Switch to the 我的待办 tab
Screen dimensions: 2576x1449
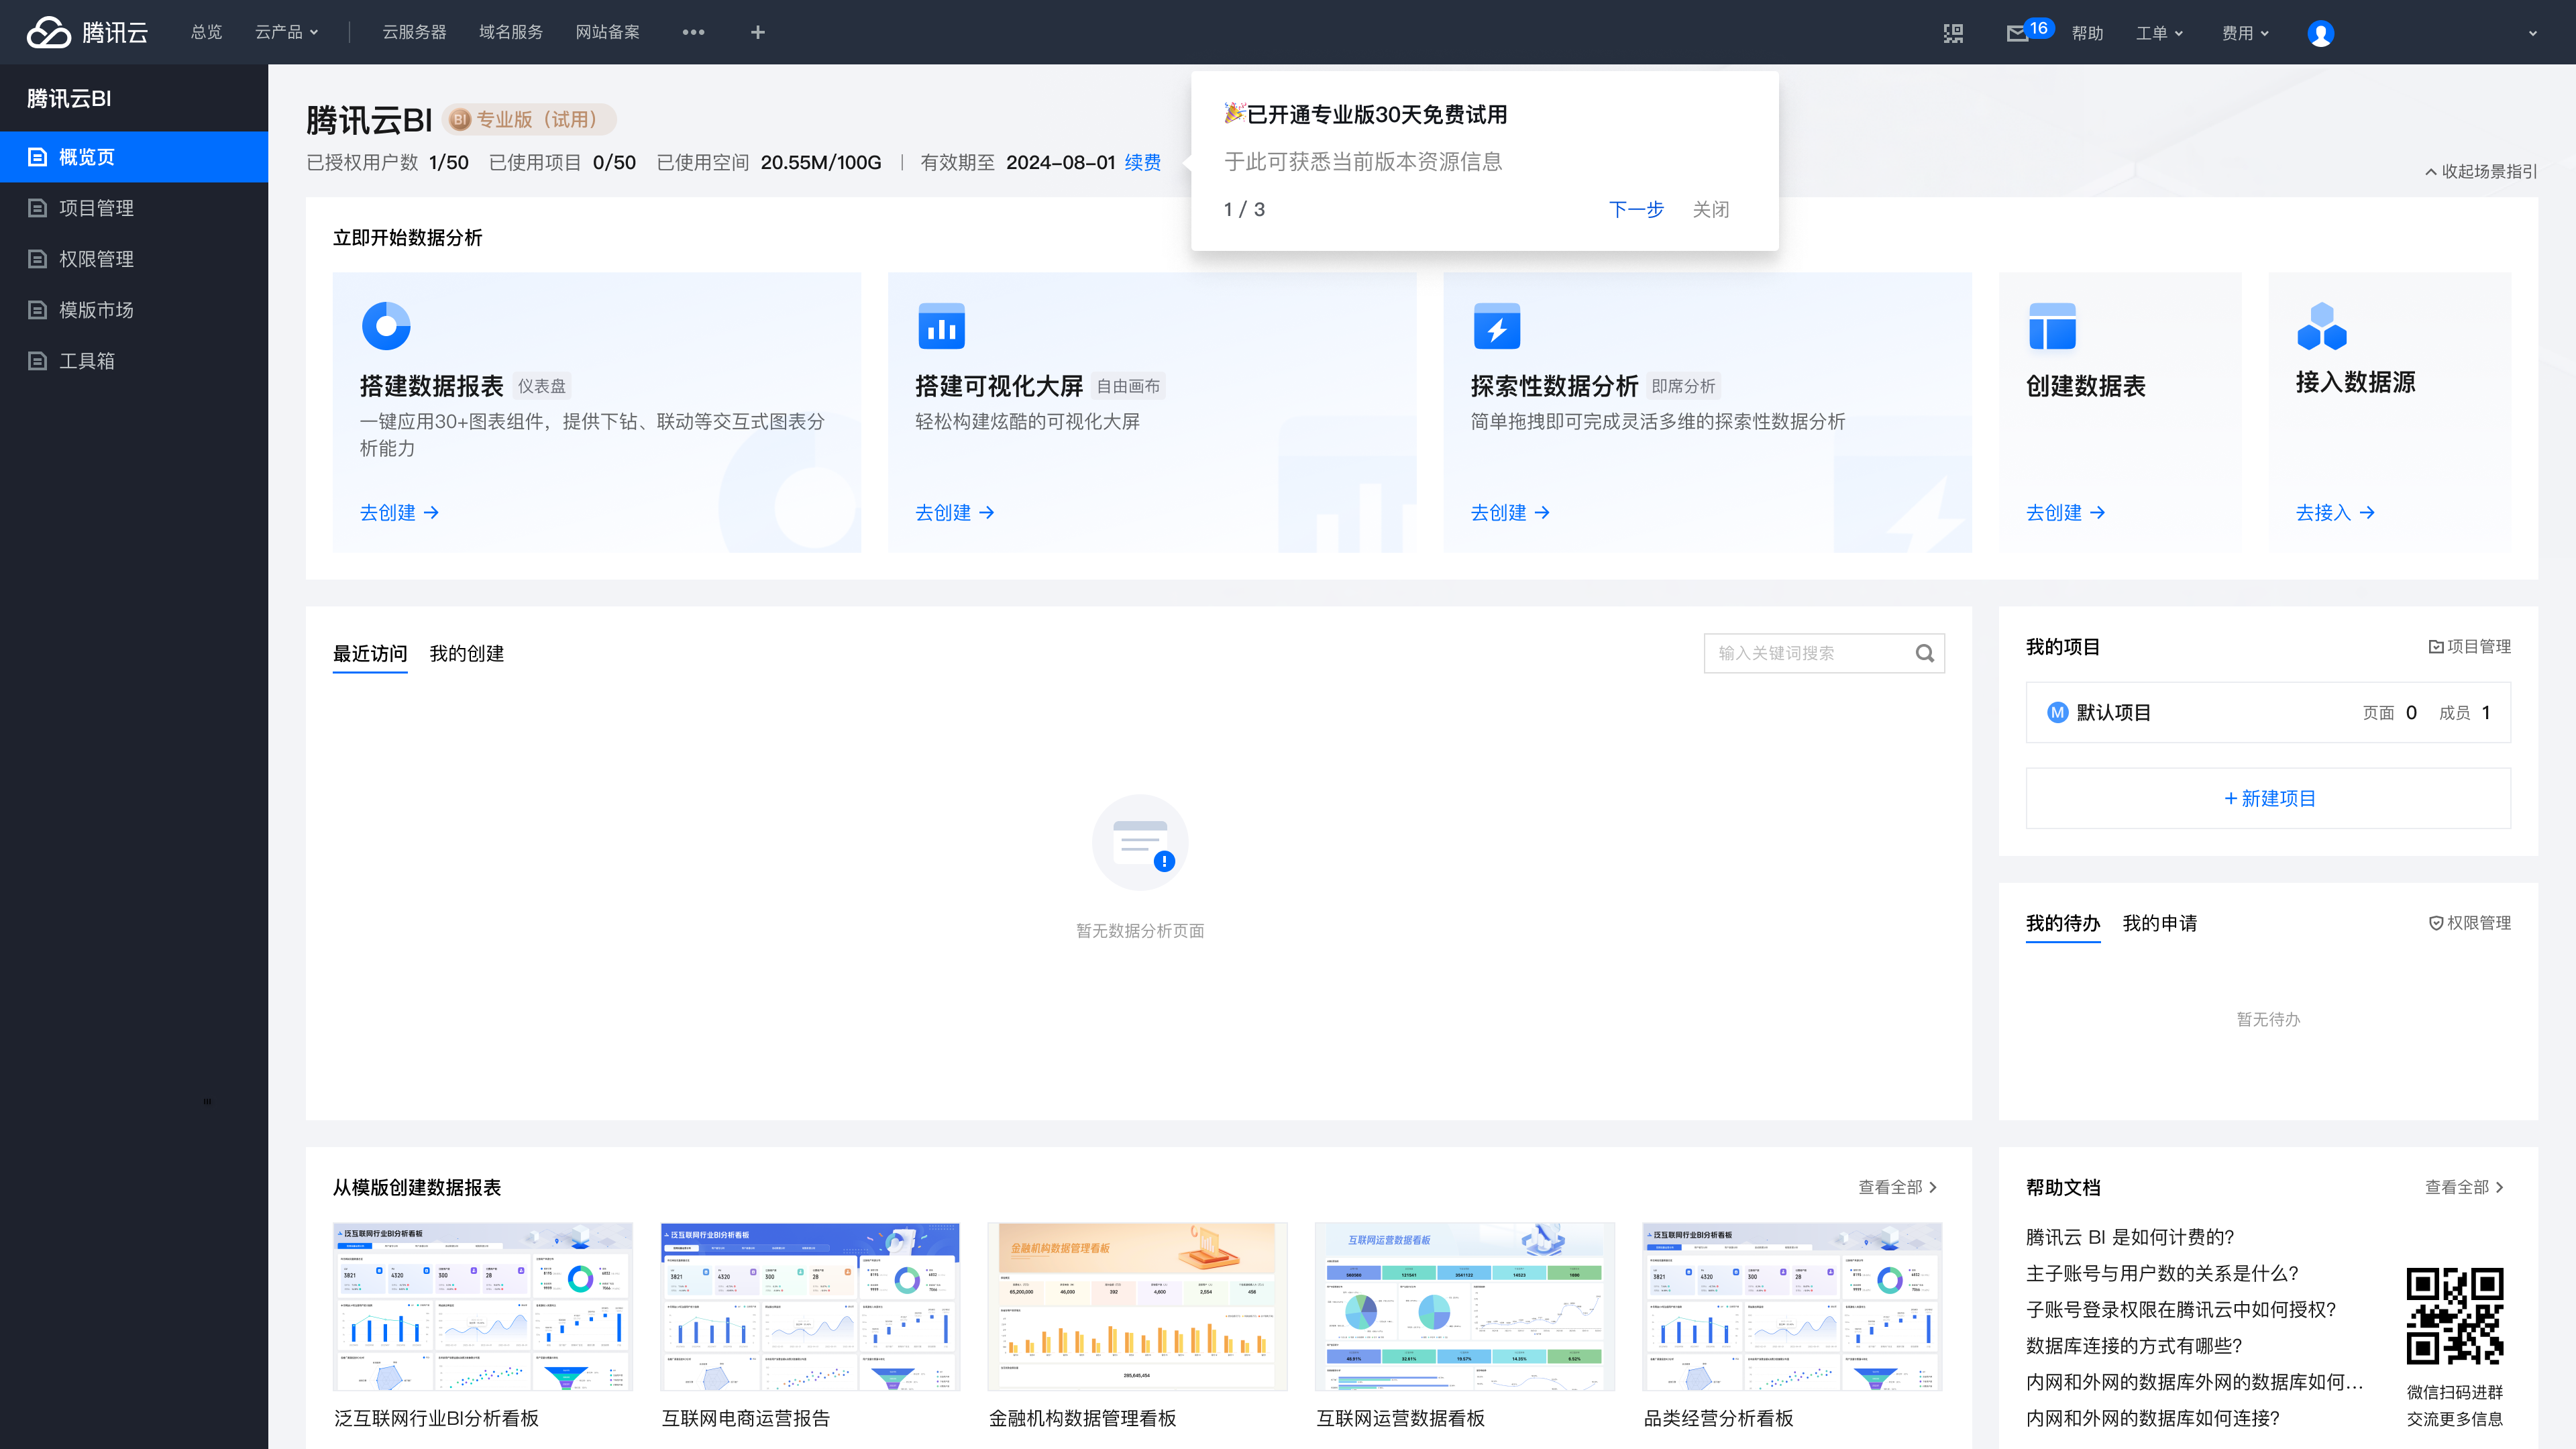click(2063, 923)
